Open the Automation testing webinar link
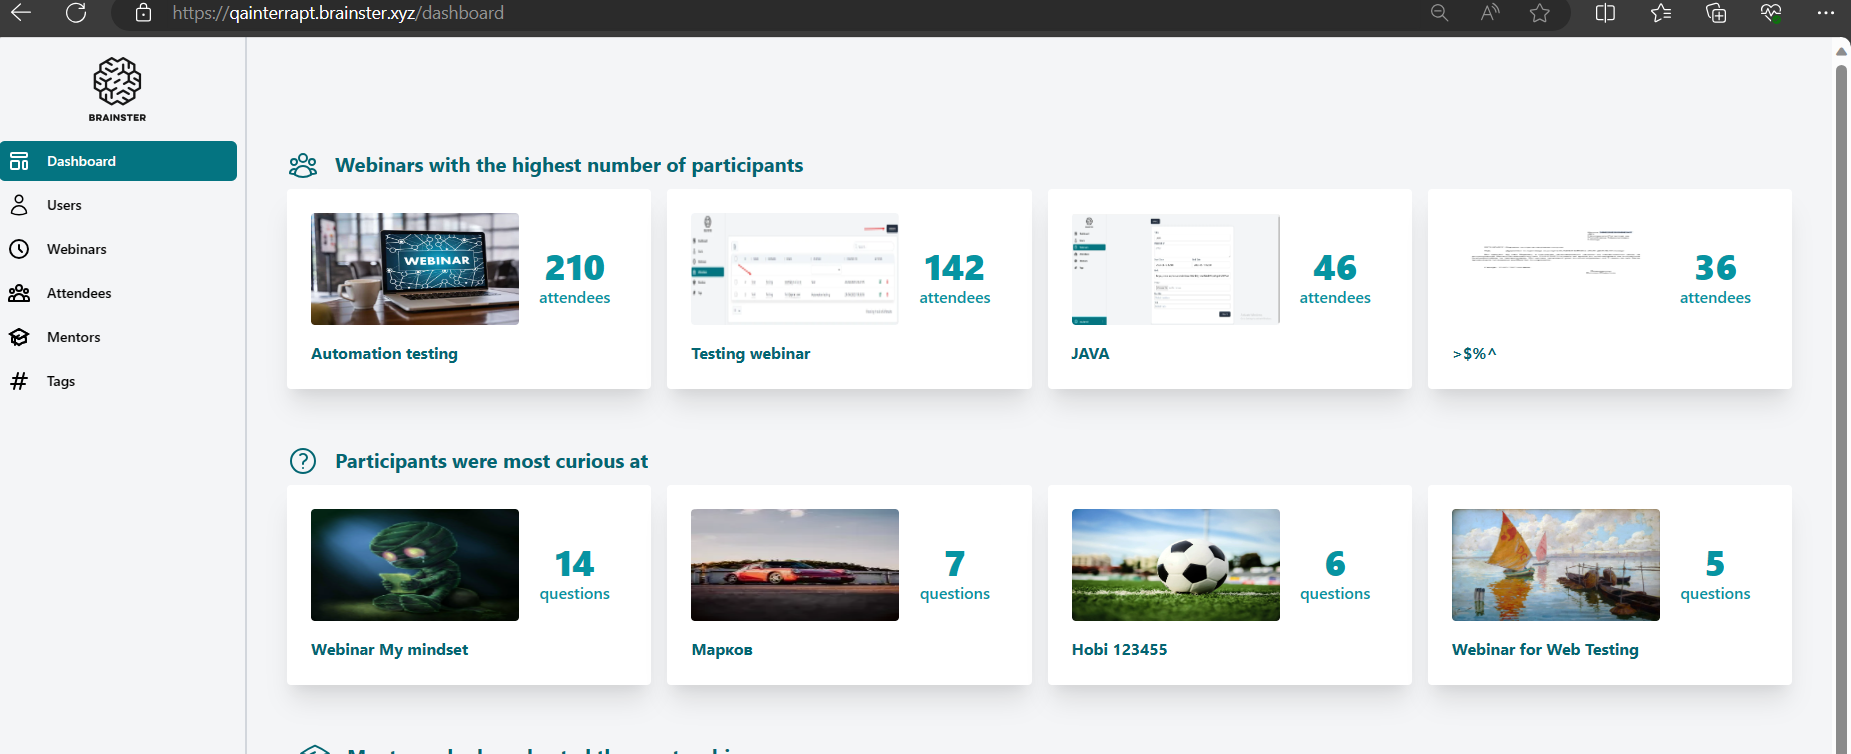Viewport: 1851px width, 754px height. coord(384,354)
